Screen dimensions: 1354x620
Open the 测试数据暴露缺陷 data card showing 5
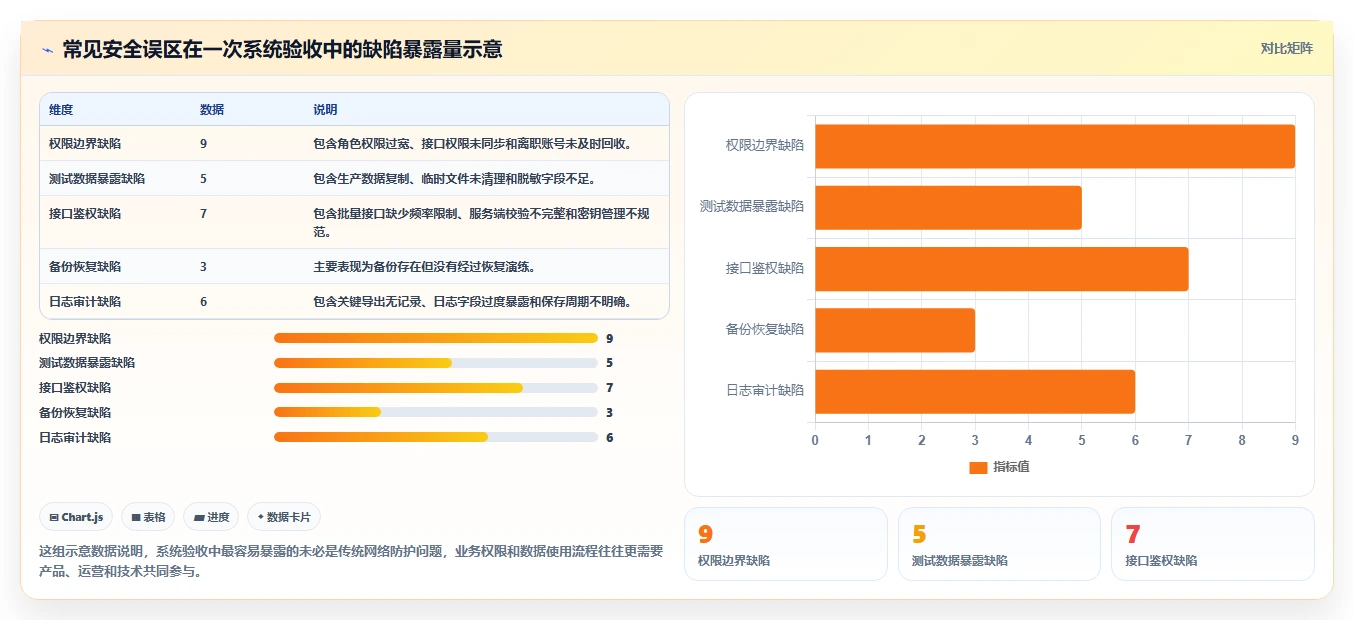[999, 544]
